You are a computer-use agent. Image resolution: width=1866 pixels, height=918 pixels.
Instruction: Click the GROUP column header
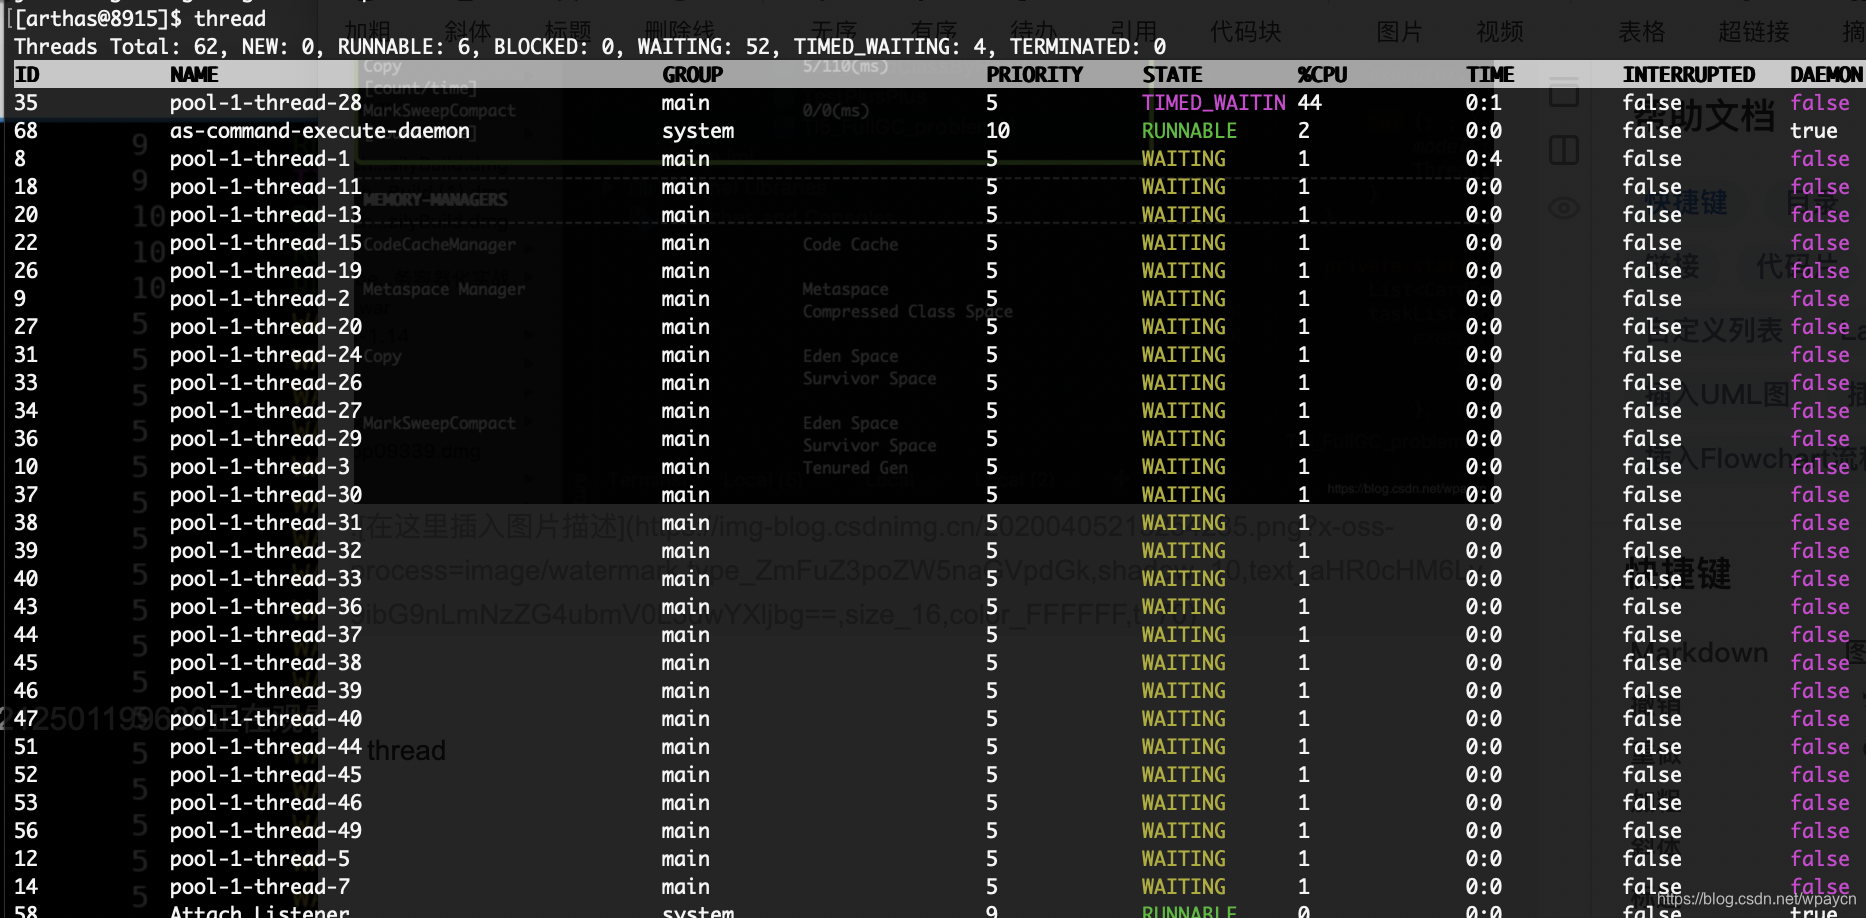coord(692,75)
